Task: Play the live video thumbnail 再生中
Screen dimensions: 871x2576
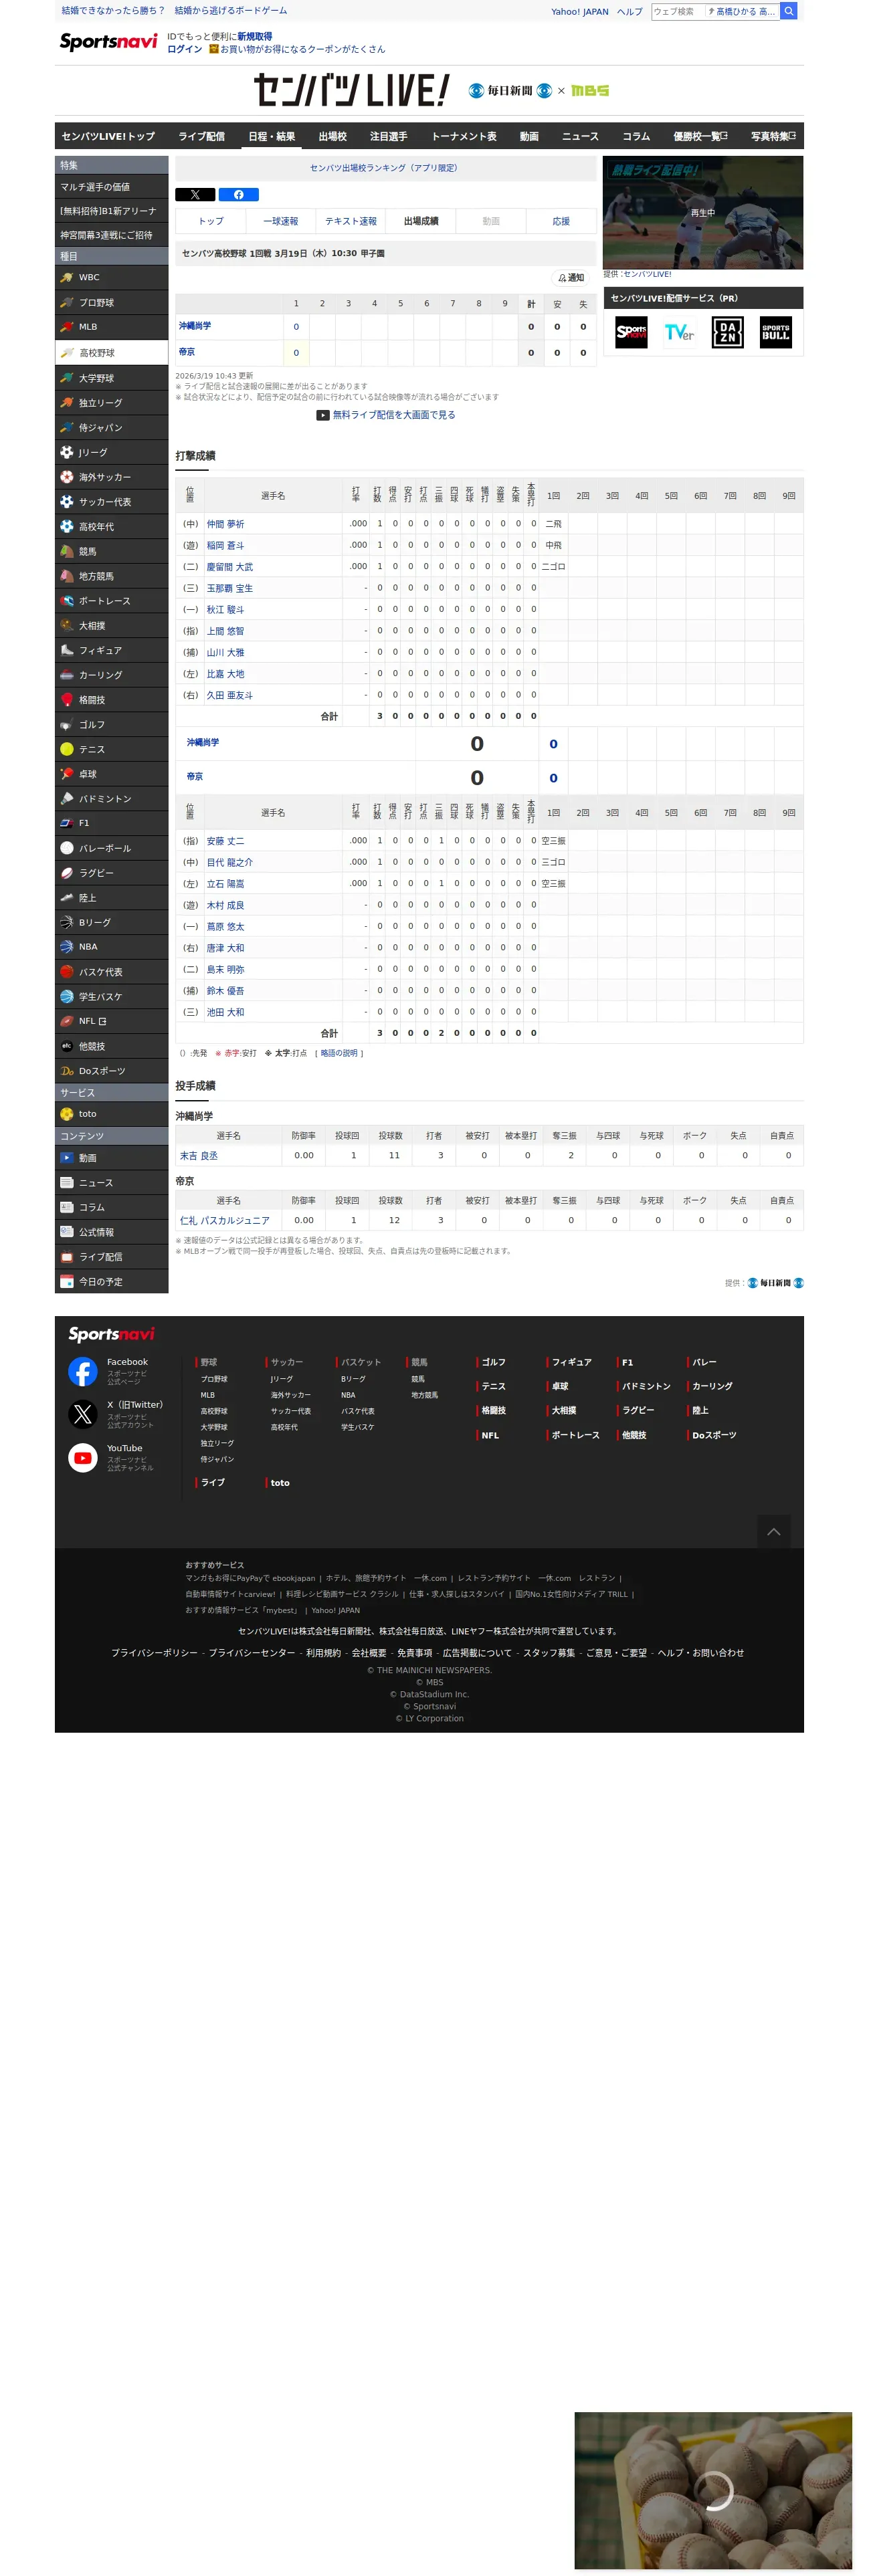Action: [x=703, y=212]
